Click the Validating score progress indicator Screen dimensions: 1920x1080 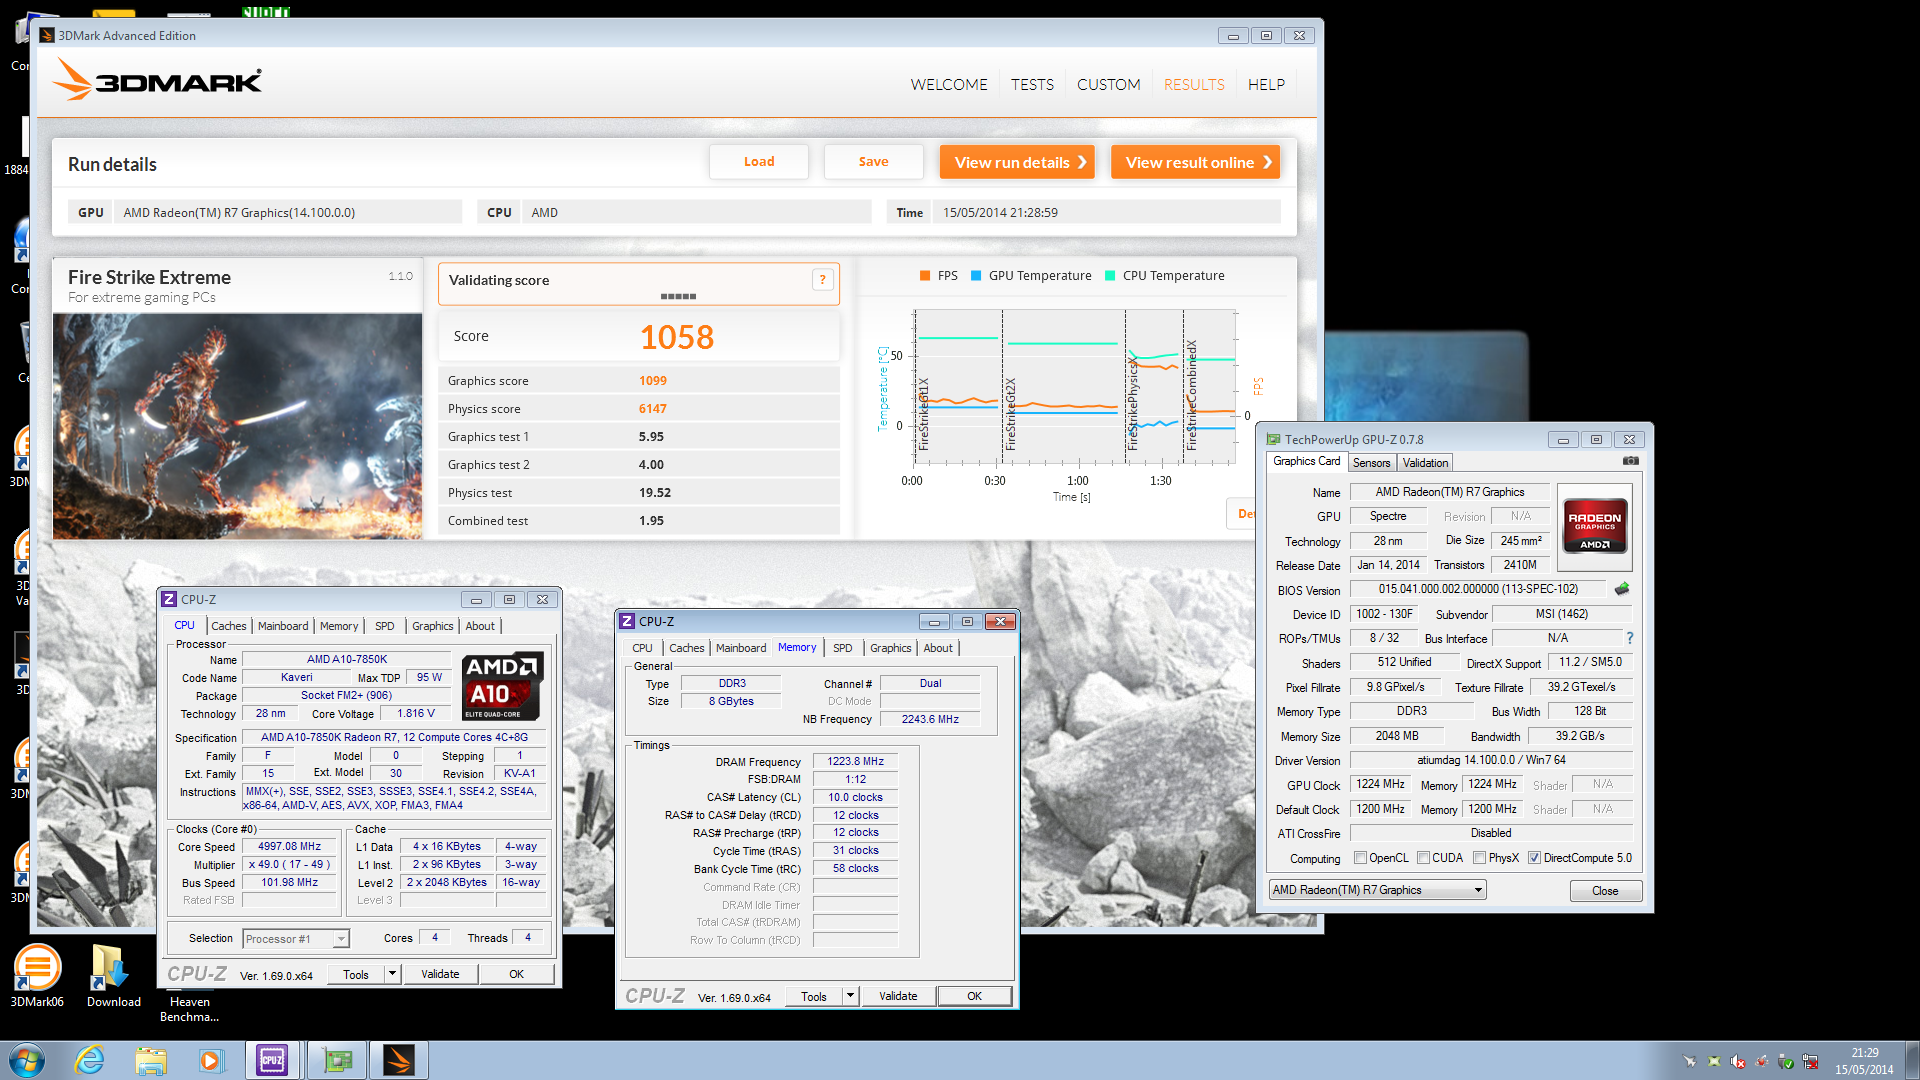click(x=678, y=296)
